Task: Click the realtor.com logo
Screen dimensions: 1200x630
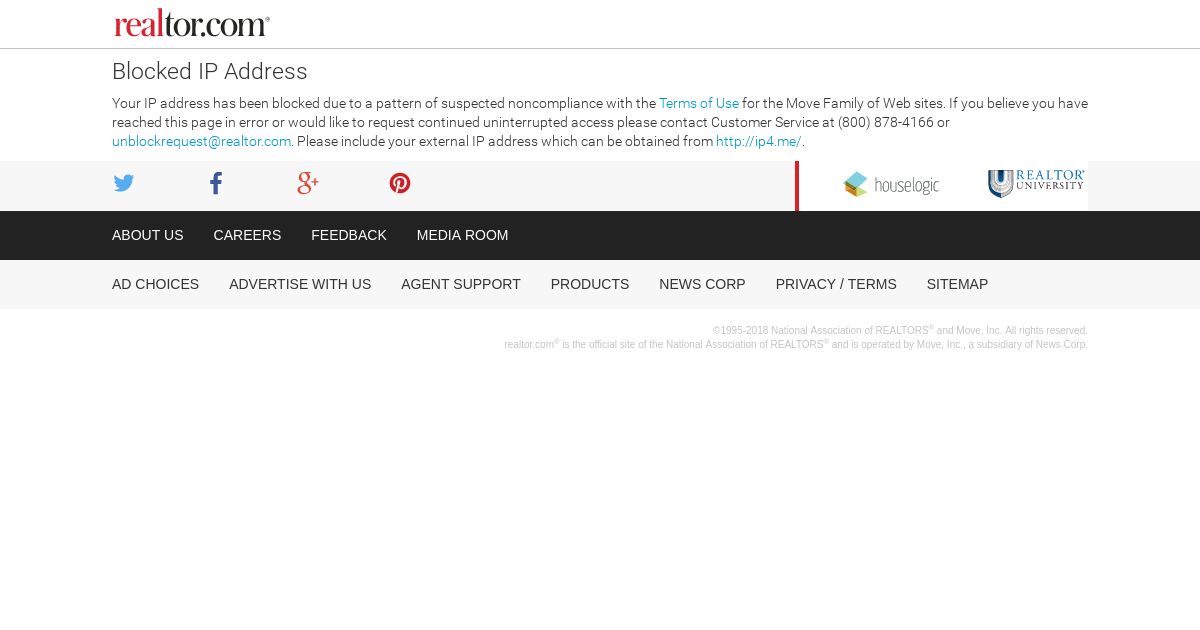Action: 192,24
